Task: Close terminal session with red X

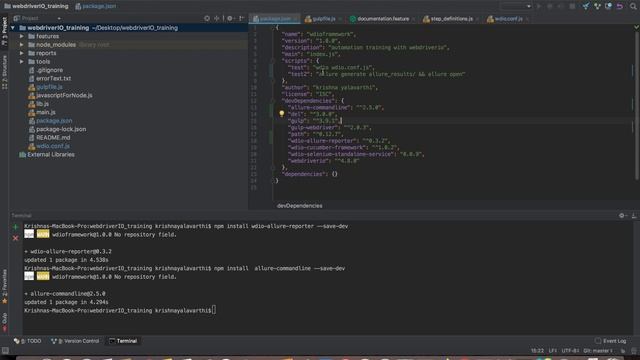Action: click(16, 238)
